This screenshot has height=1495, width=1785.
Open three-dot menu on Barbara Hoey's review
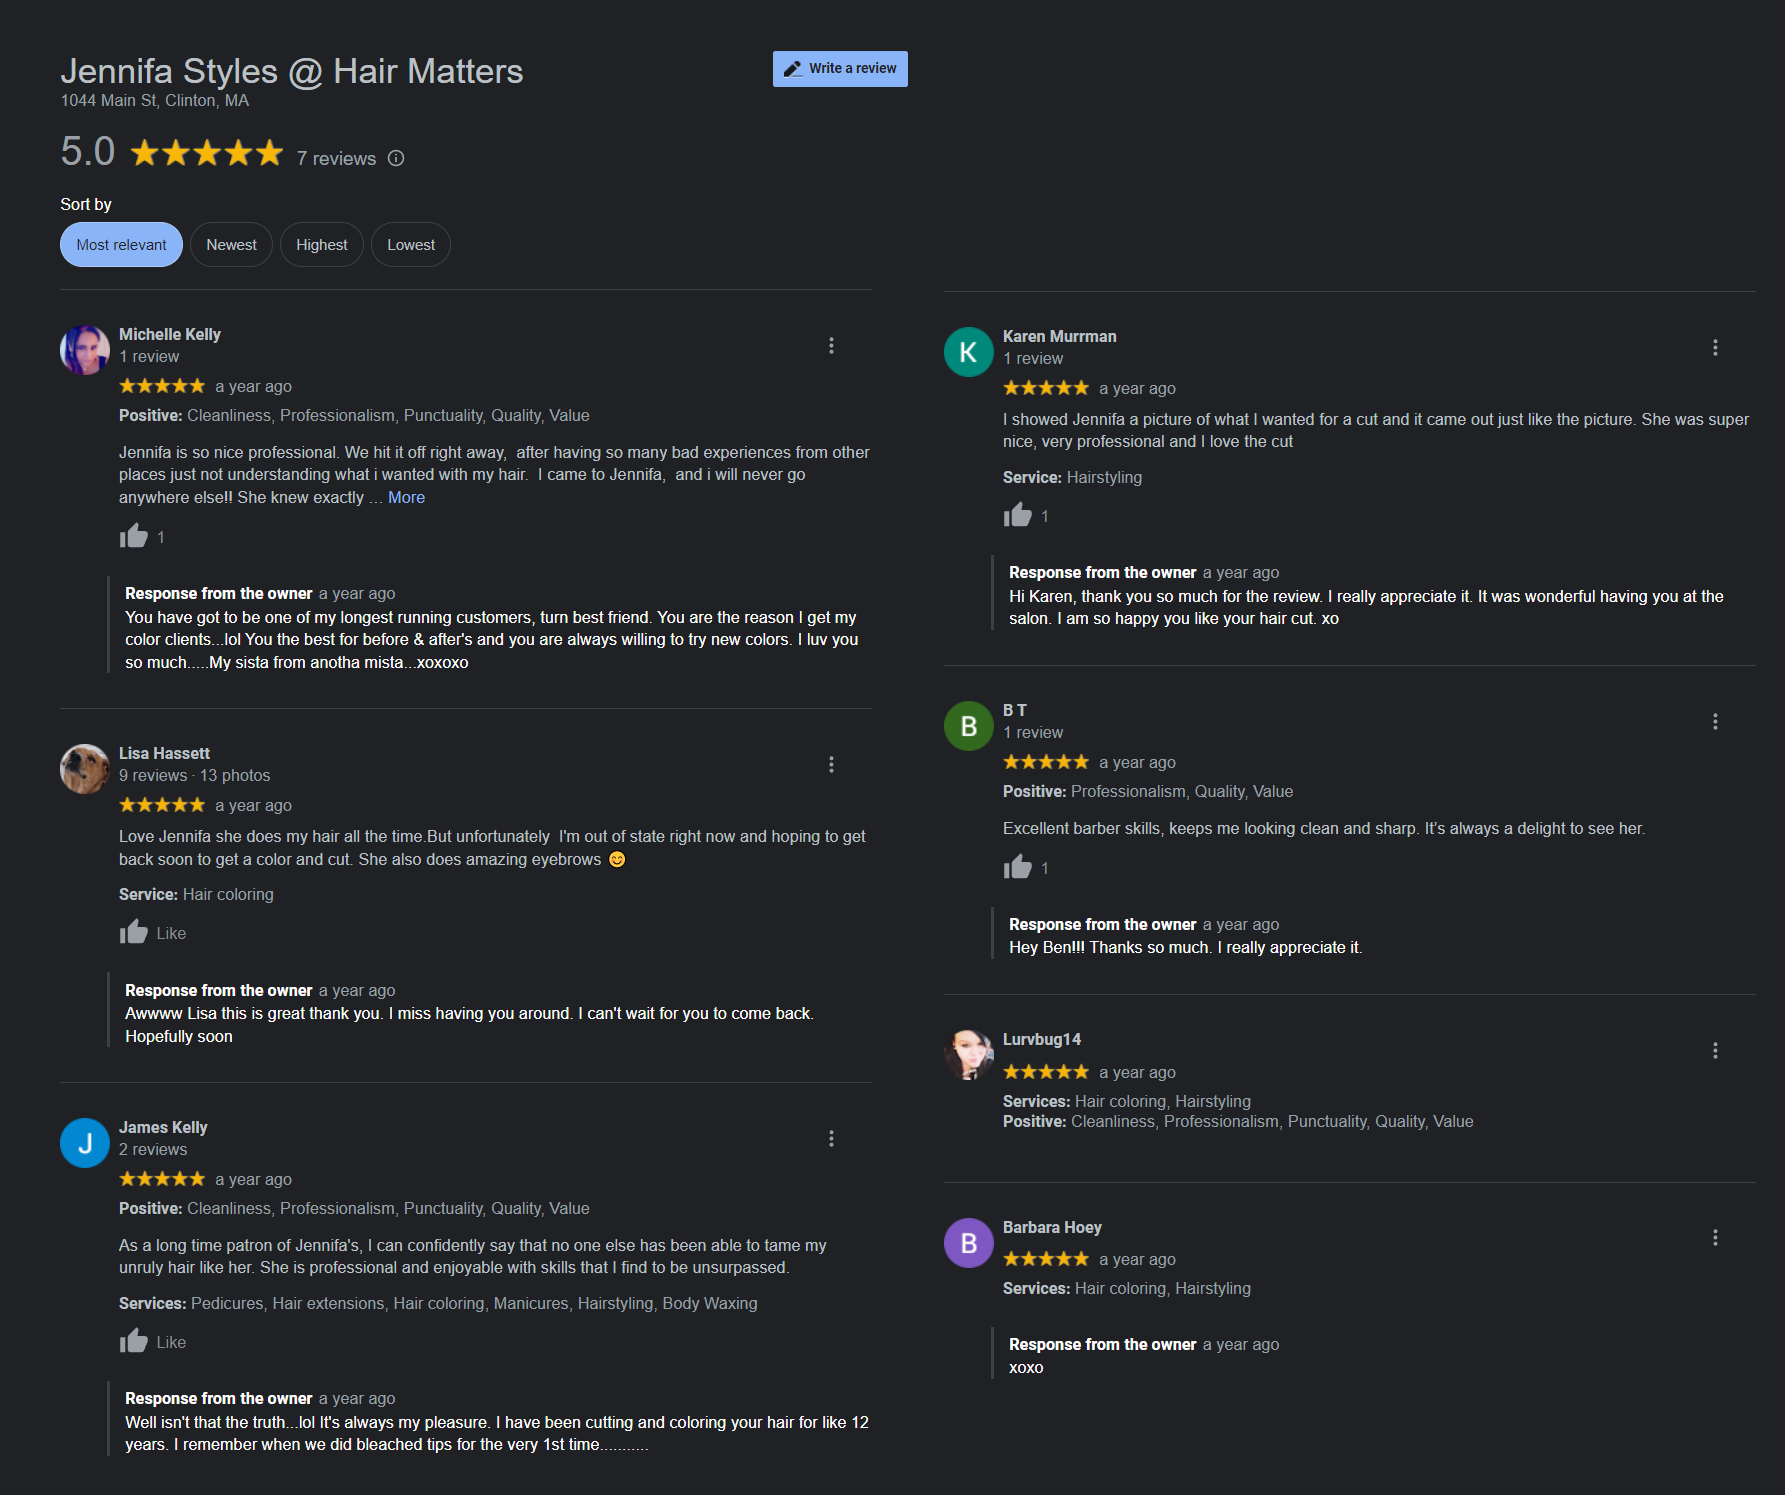click(1715, 1238)
